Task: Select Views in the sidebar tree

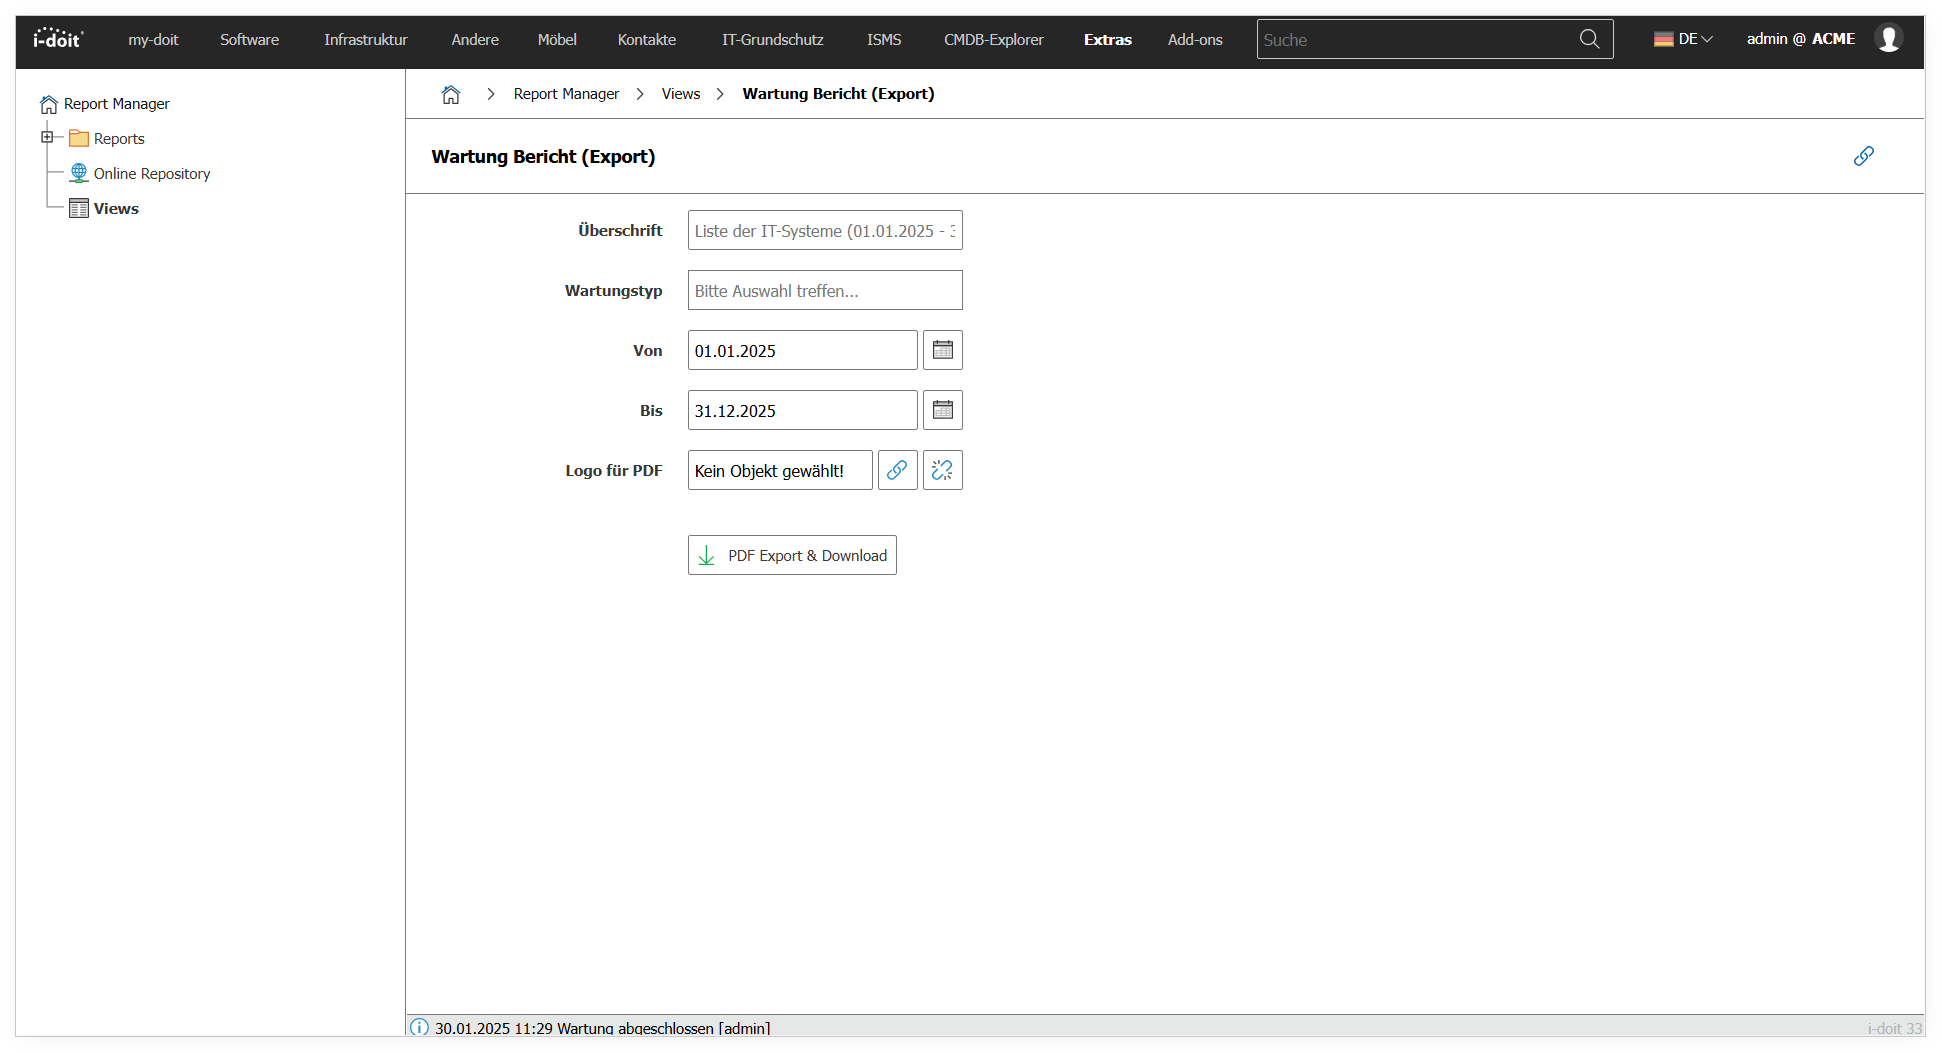Action: click(x=116, y=209)
